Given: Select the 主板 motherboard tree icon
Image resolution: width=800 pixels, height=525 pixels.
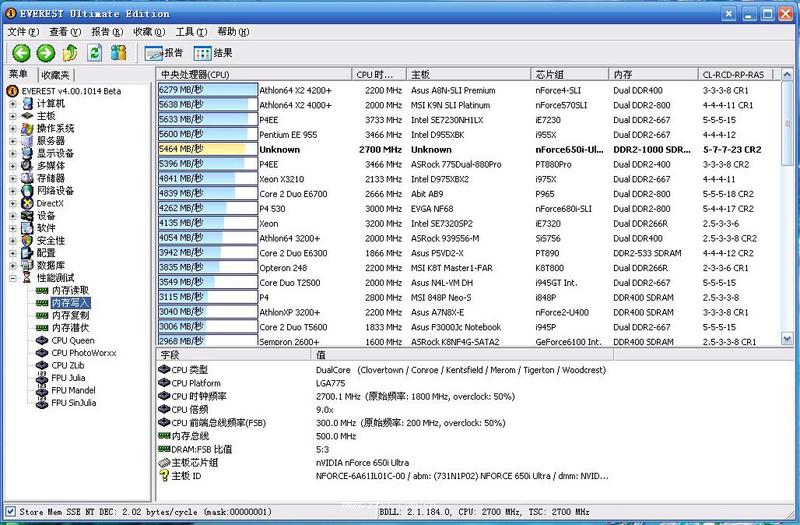Looking at the screenshot, I should pos(27,116).
